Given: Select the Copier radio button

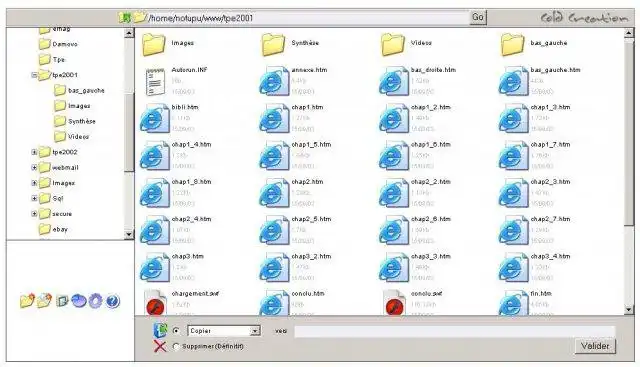Looking at the screenshot, I should 176,331.
